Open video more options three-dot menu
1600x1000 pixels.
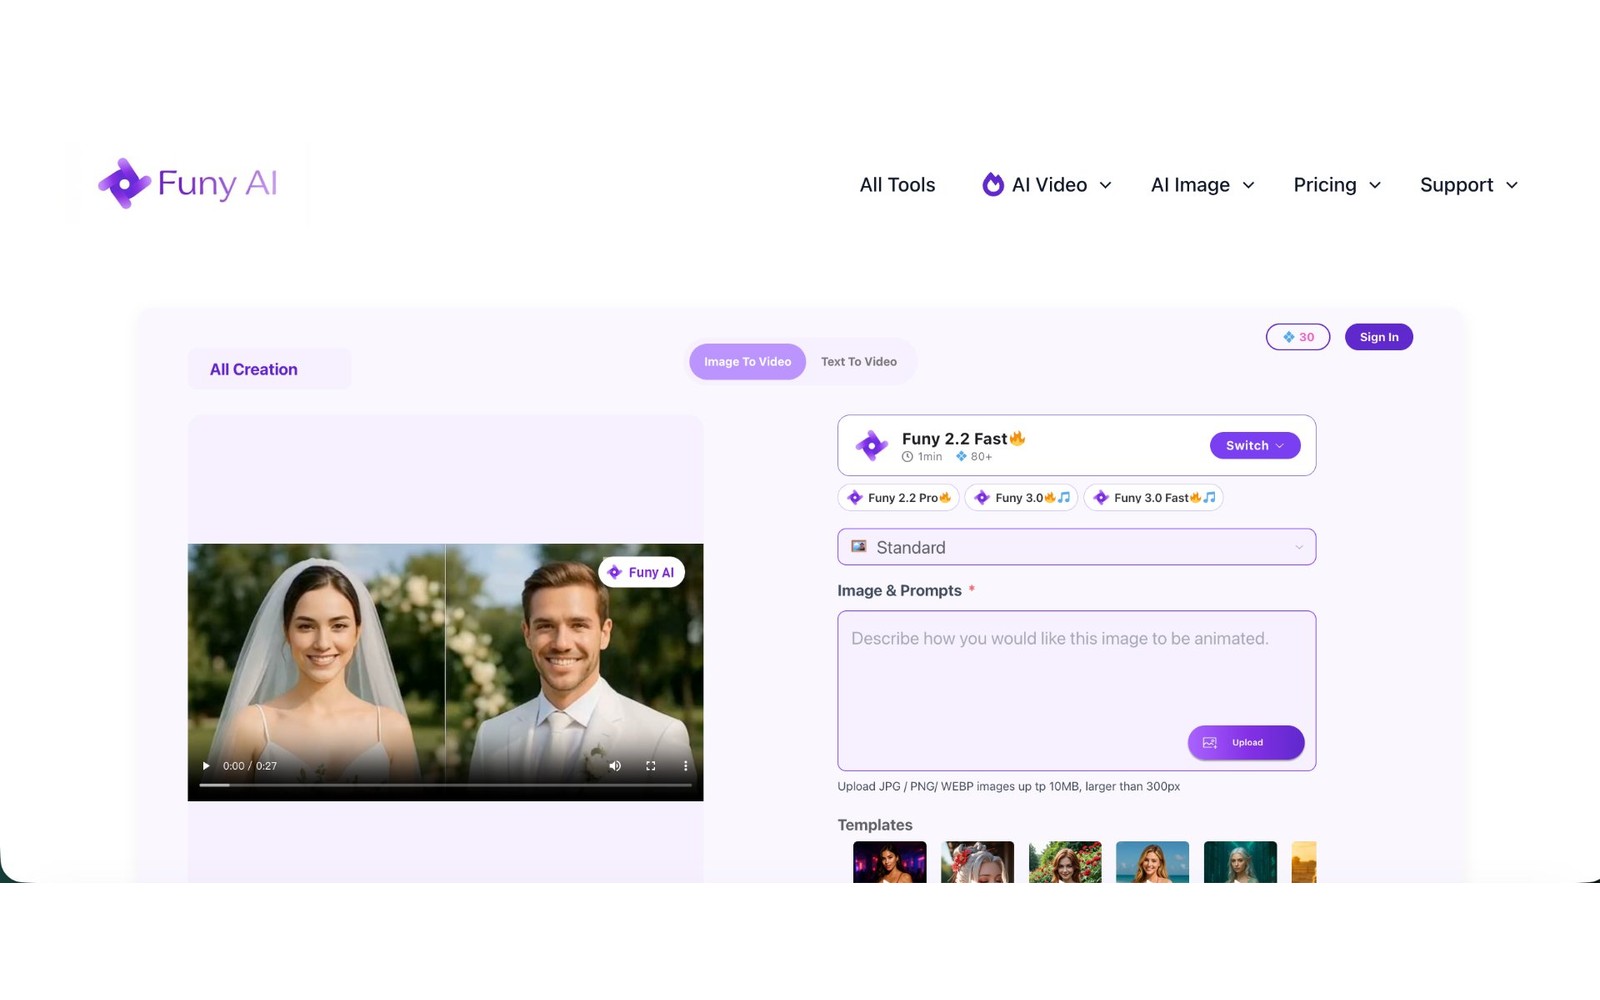pos(685,766)
